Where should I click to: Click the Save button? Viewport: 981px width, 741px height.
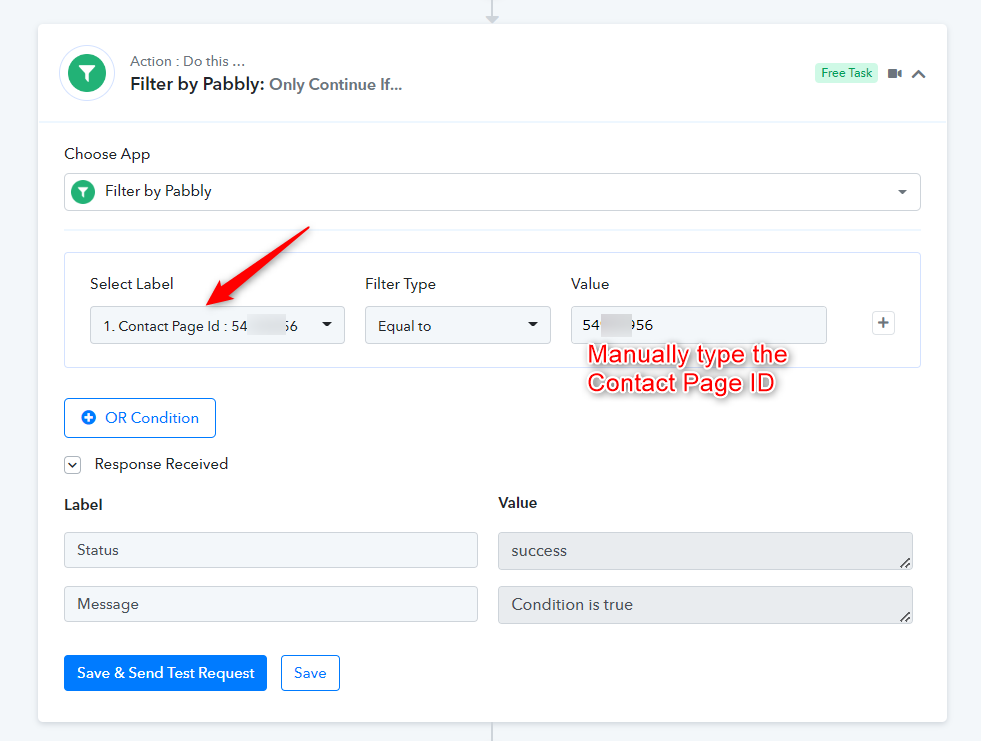click(310, 673)
